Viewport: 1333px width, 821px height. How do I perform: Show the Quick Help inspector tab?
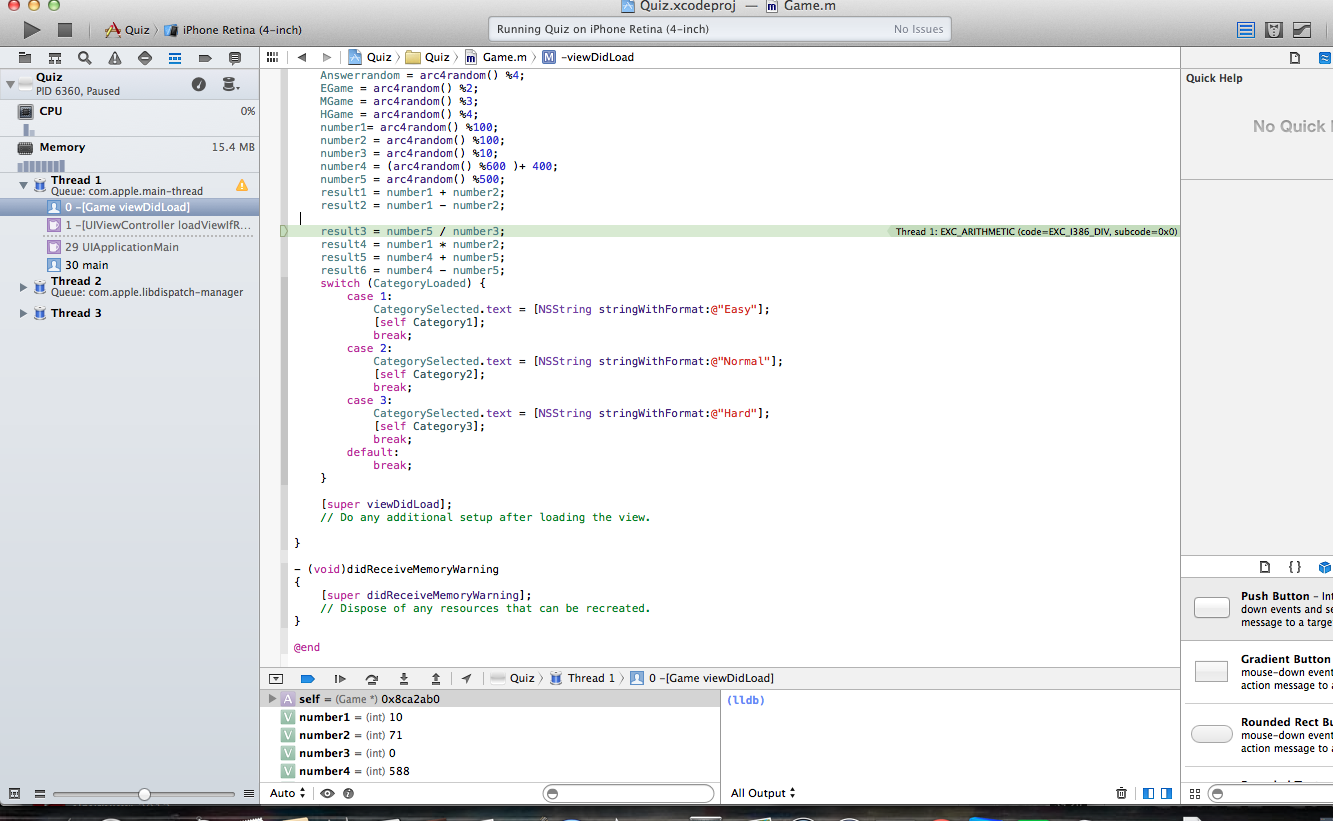[1325, 58]
